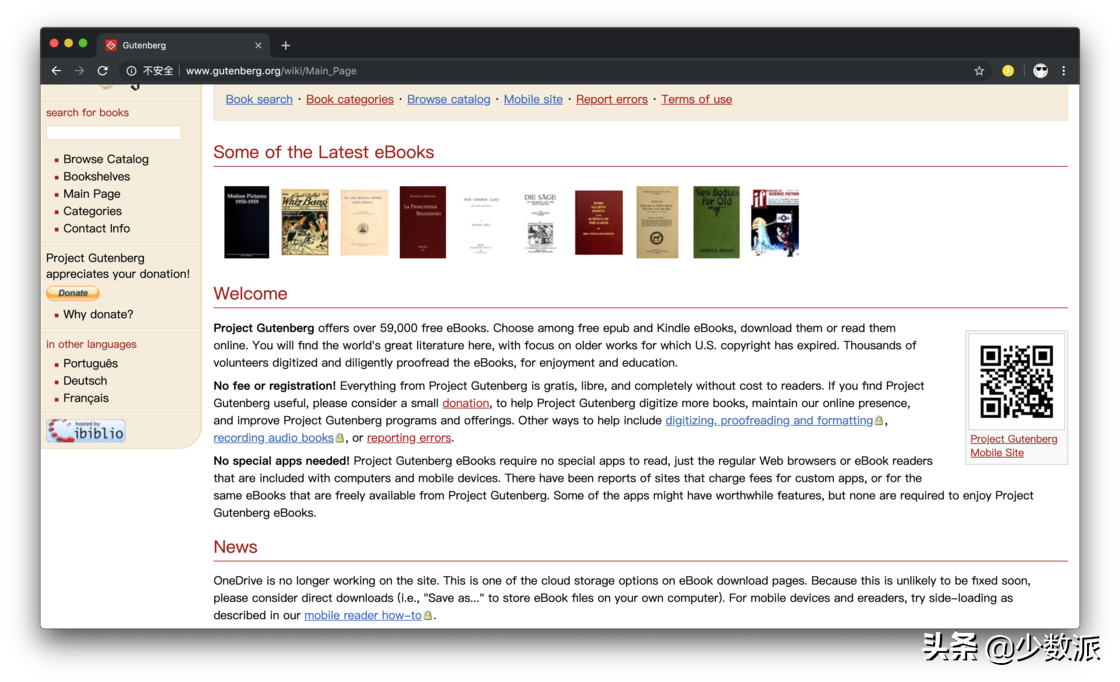Open the red cover with gold lettering

tap(599, 222)
